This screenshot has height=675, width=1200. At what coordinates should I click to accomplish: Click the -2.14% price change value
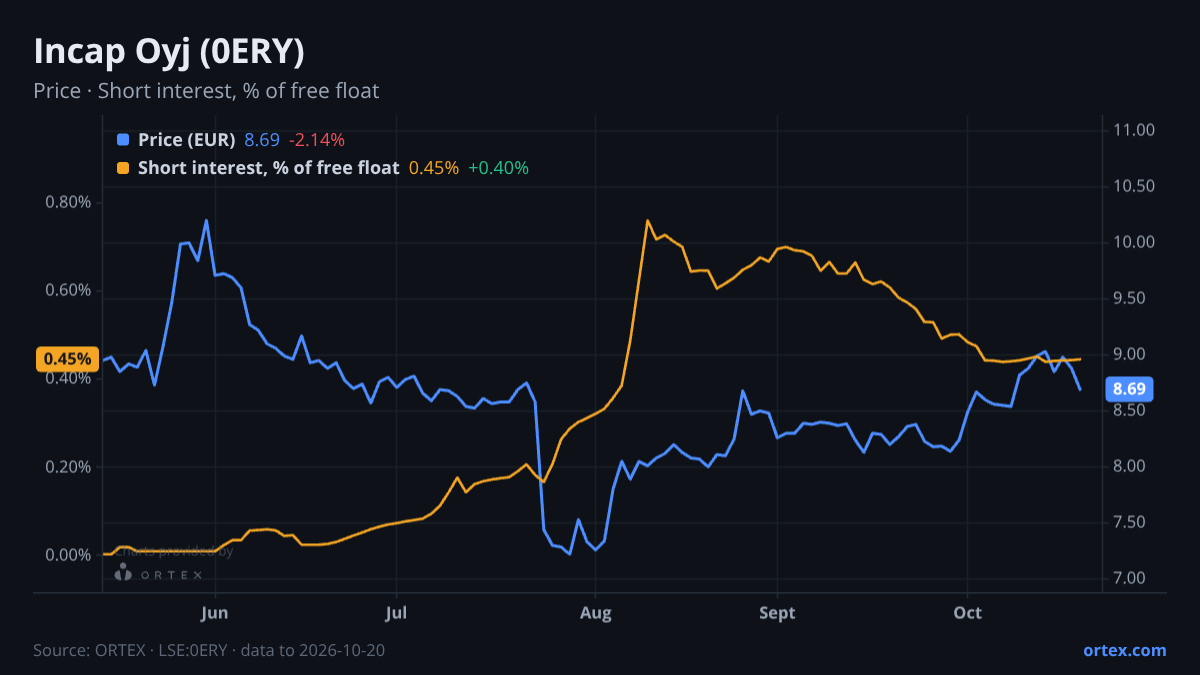tap(317, 140)
